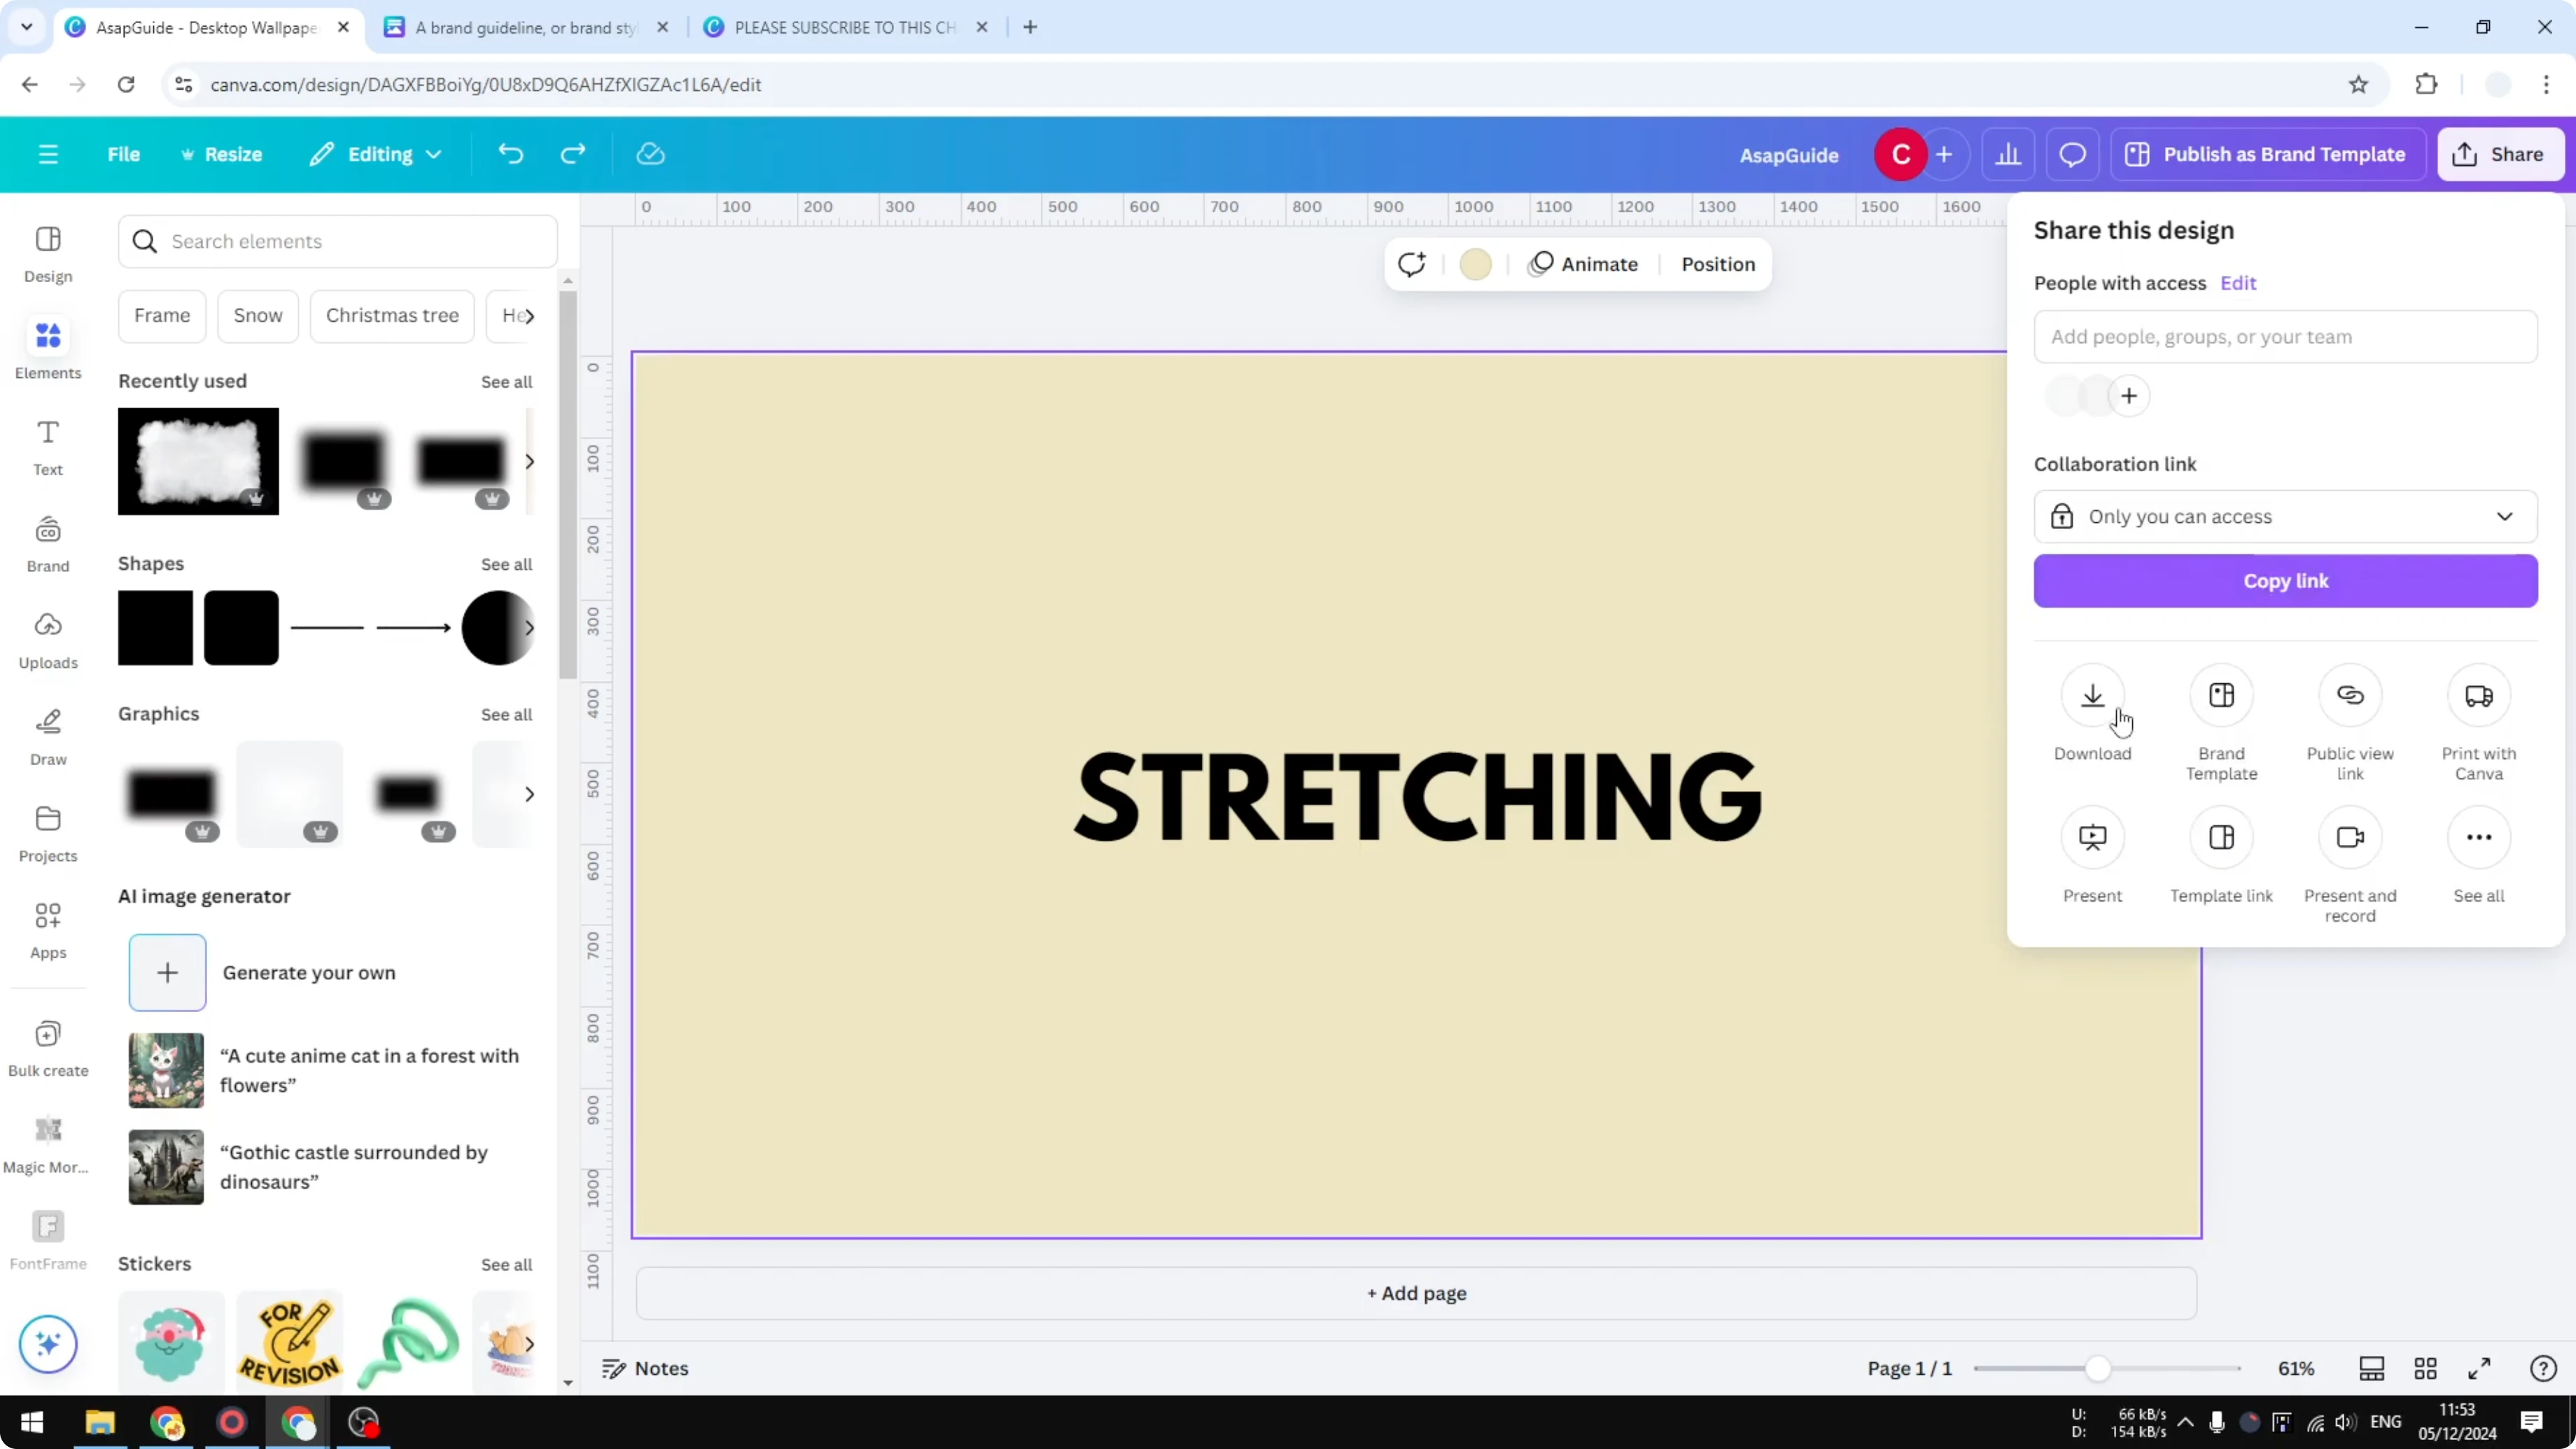Image resolution: width=2576 pixels, height=1449 pixels.
Task: Switch to grid view of pages
Action: click(x=2425, y=1368)
